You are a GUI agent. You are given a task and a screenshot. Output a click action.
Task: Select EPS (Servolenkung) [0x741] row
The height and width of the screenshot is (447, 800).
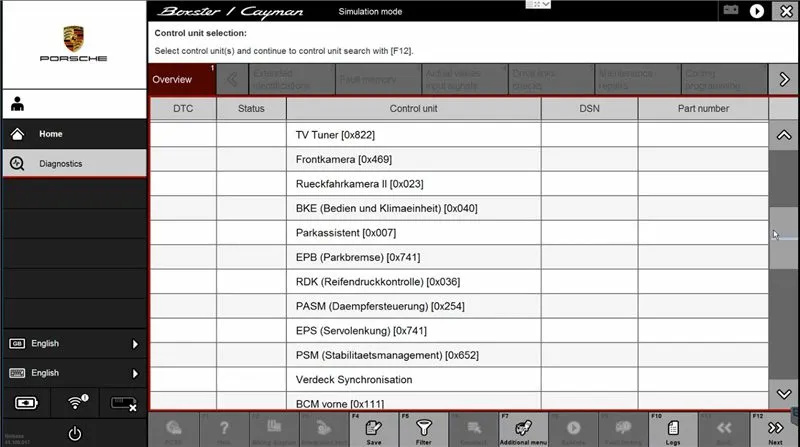click(x=459, y=331)
